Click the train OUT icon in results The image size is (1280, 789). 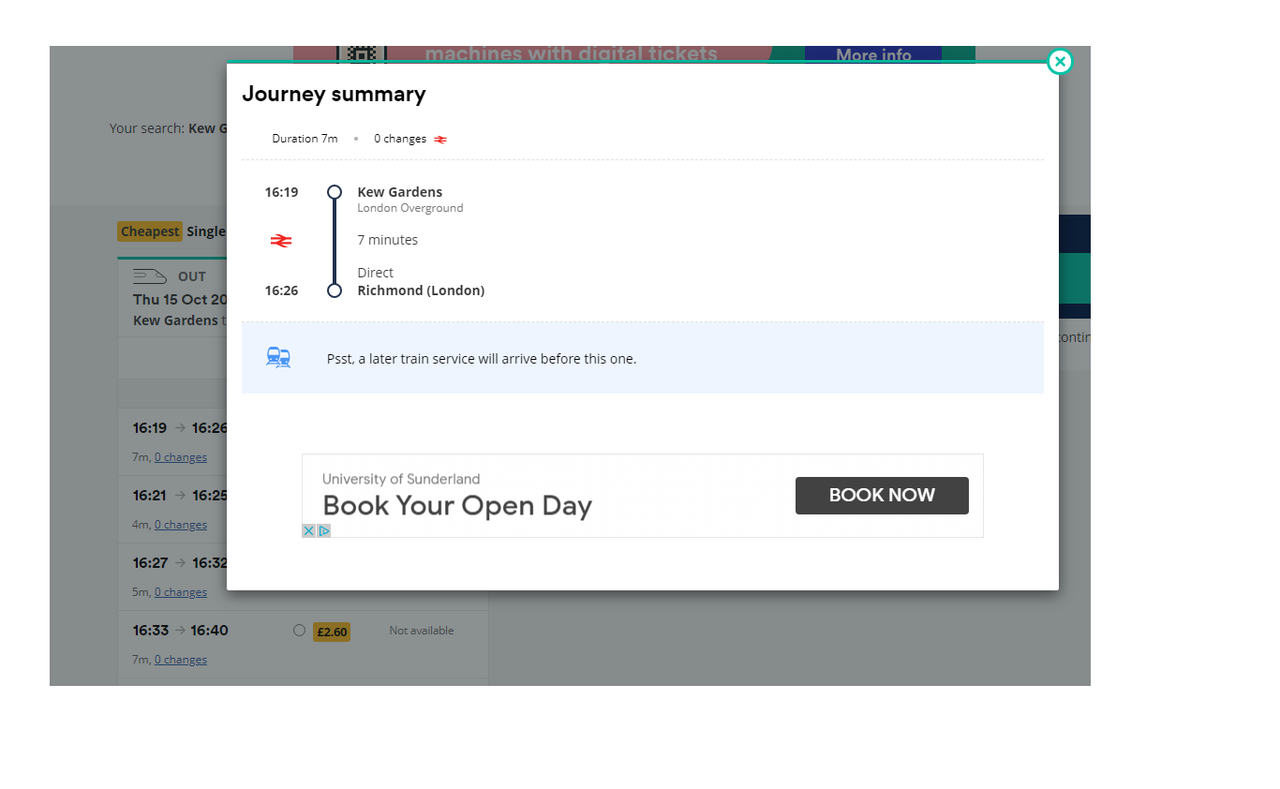(150, 276)
